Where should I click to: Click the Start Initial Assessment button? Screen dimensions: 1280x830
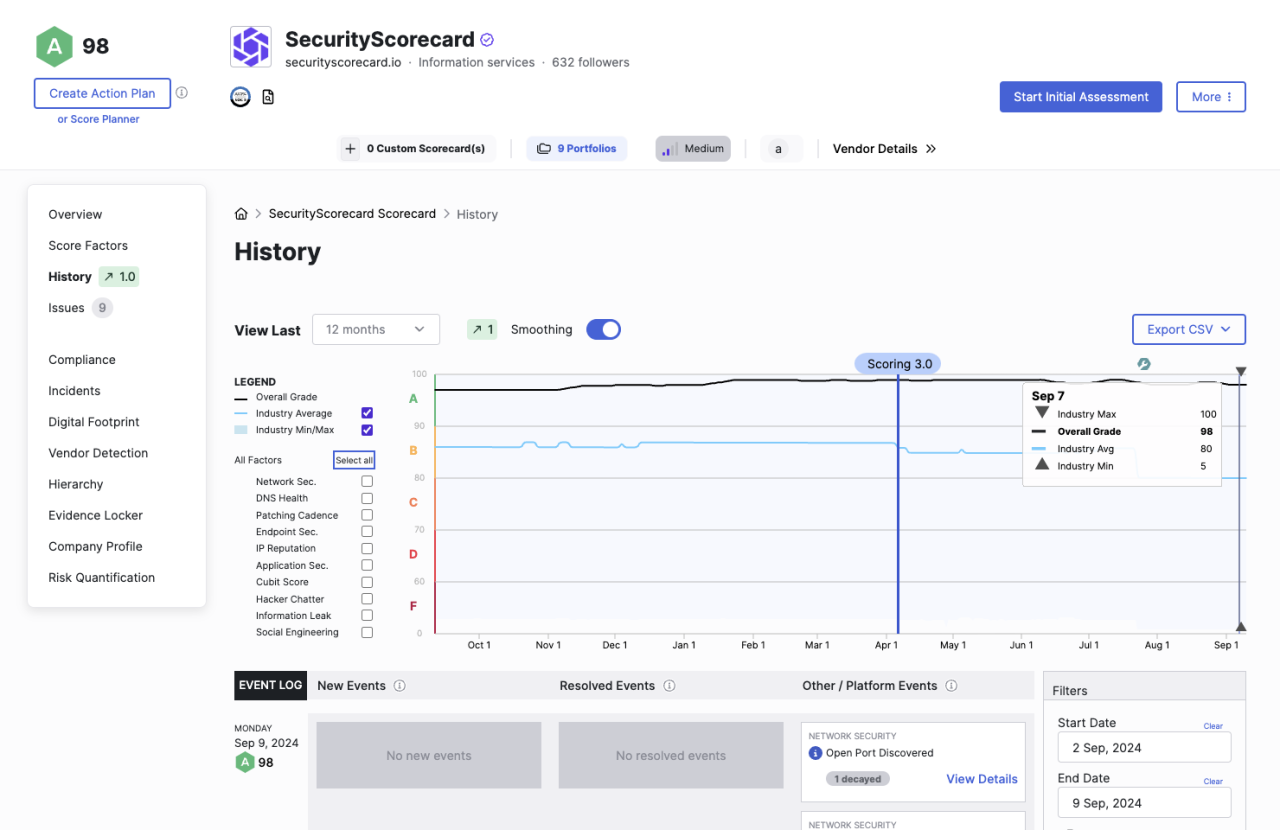coord(1080,97)
